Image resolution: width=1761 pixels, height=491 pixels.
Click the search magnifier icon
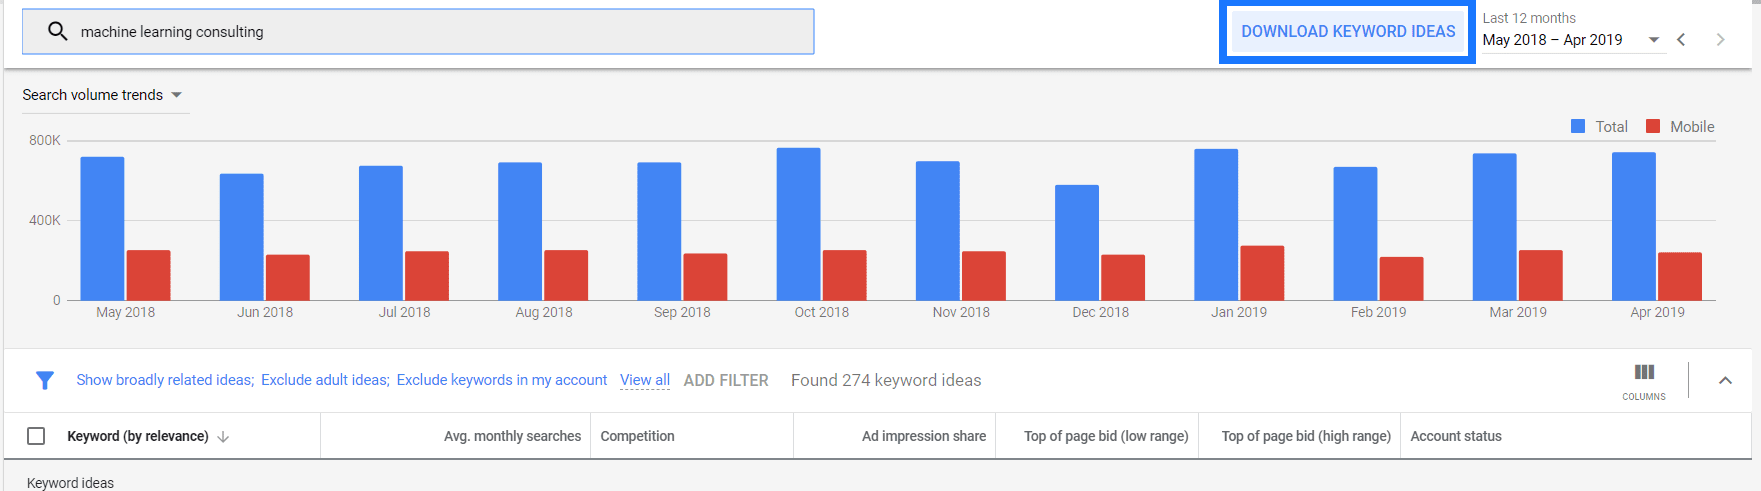tap(58, 32)
